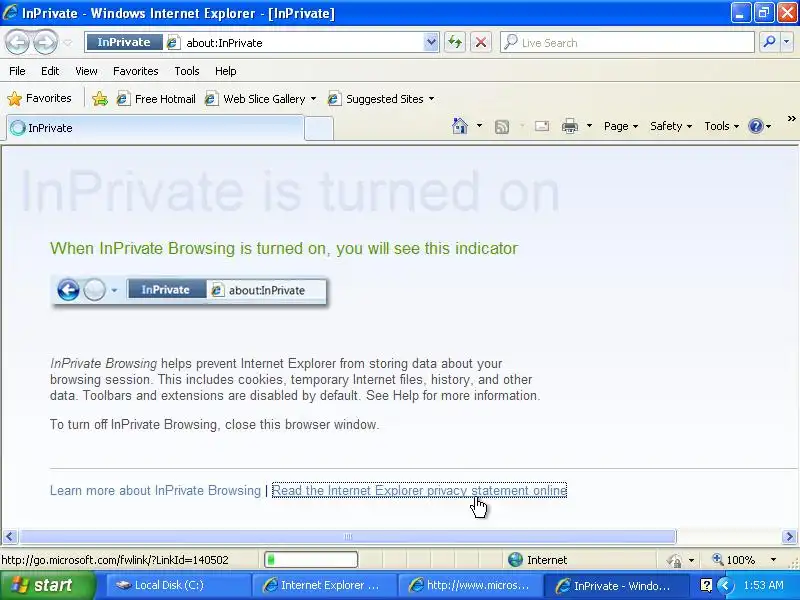
Task: Expand the command bar overflow chevron
Action: 791,119
